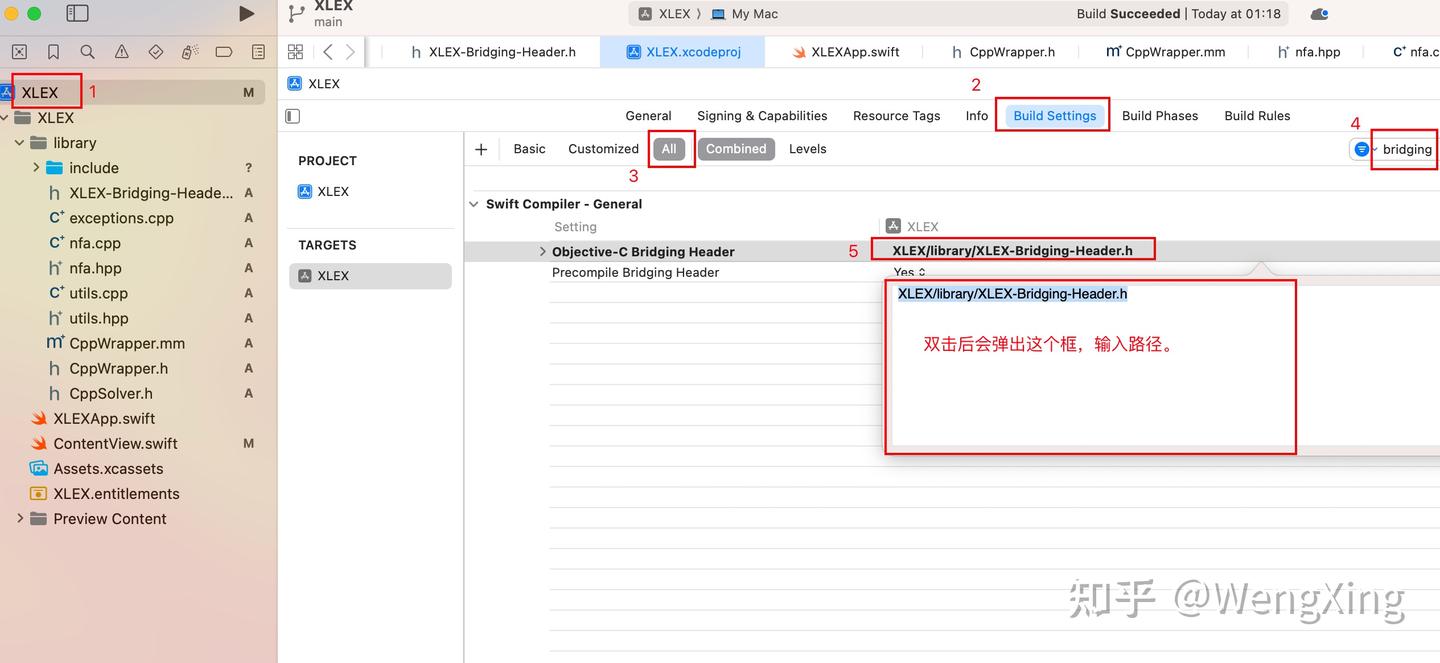This screenshot has height=663, width=1440.
Task: Expand the Preview Content folder
Action: [x=20, y=519]
